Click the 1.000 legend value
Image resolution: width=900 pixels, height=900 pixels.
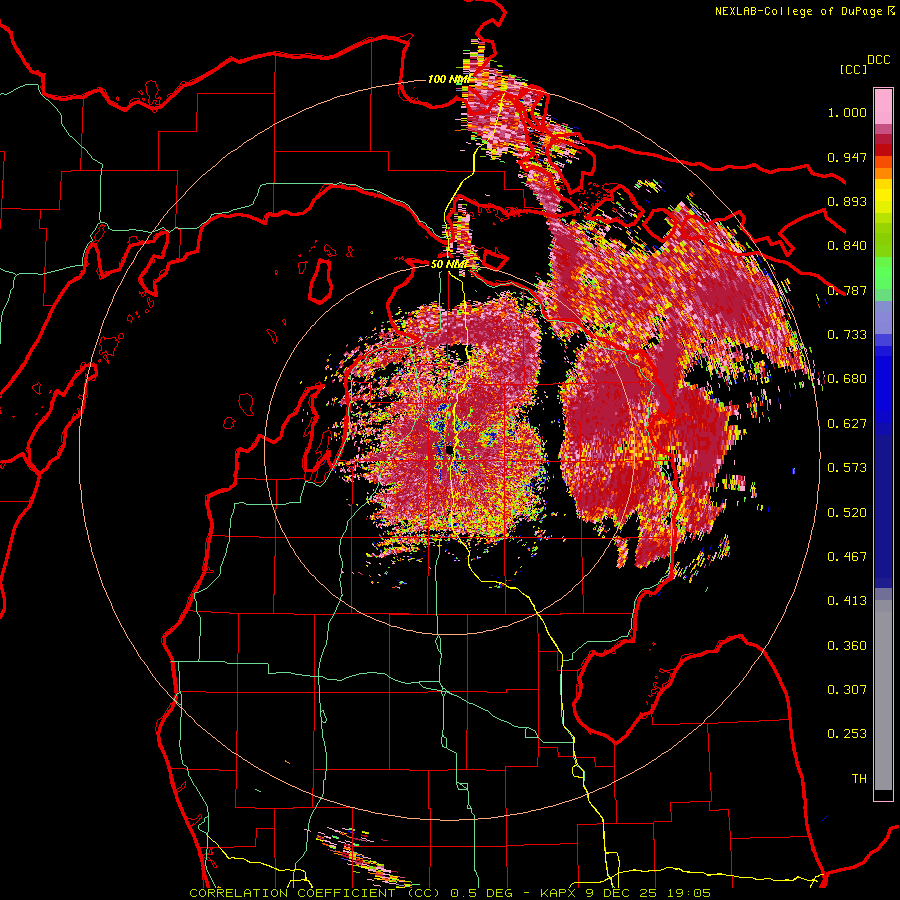pos(847,112)
